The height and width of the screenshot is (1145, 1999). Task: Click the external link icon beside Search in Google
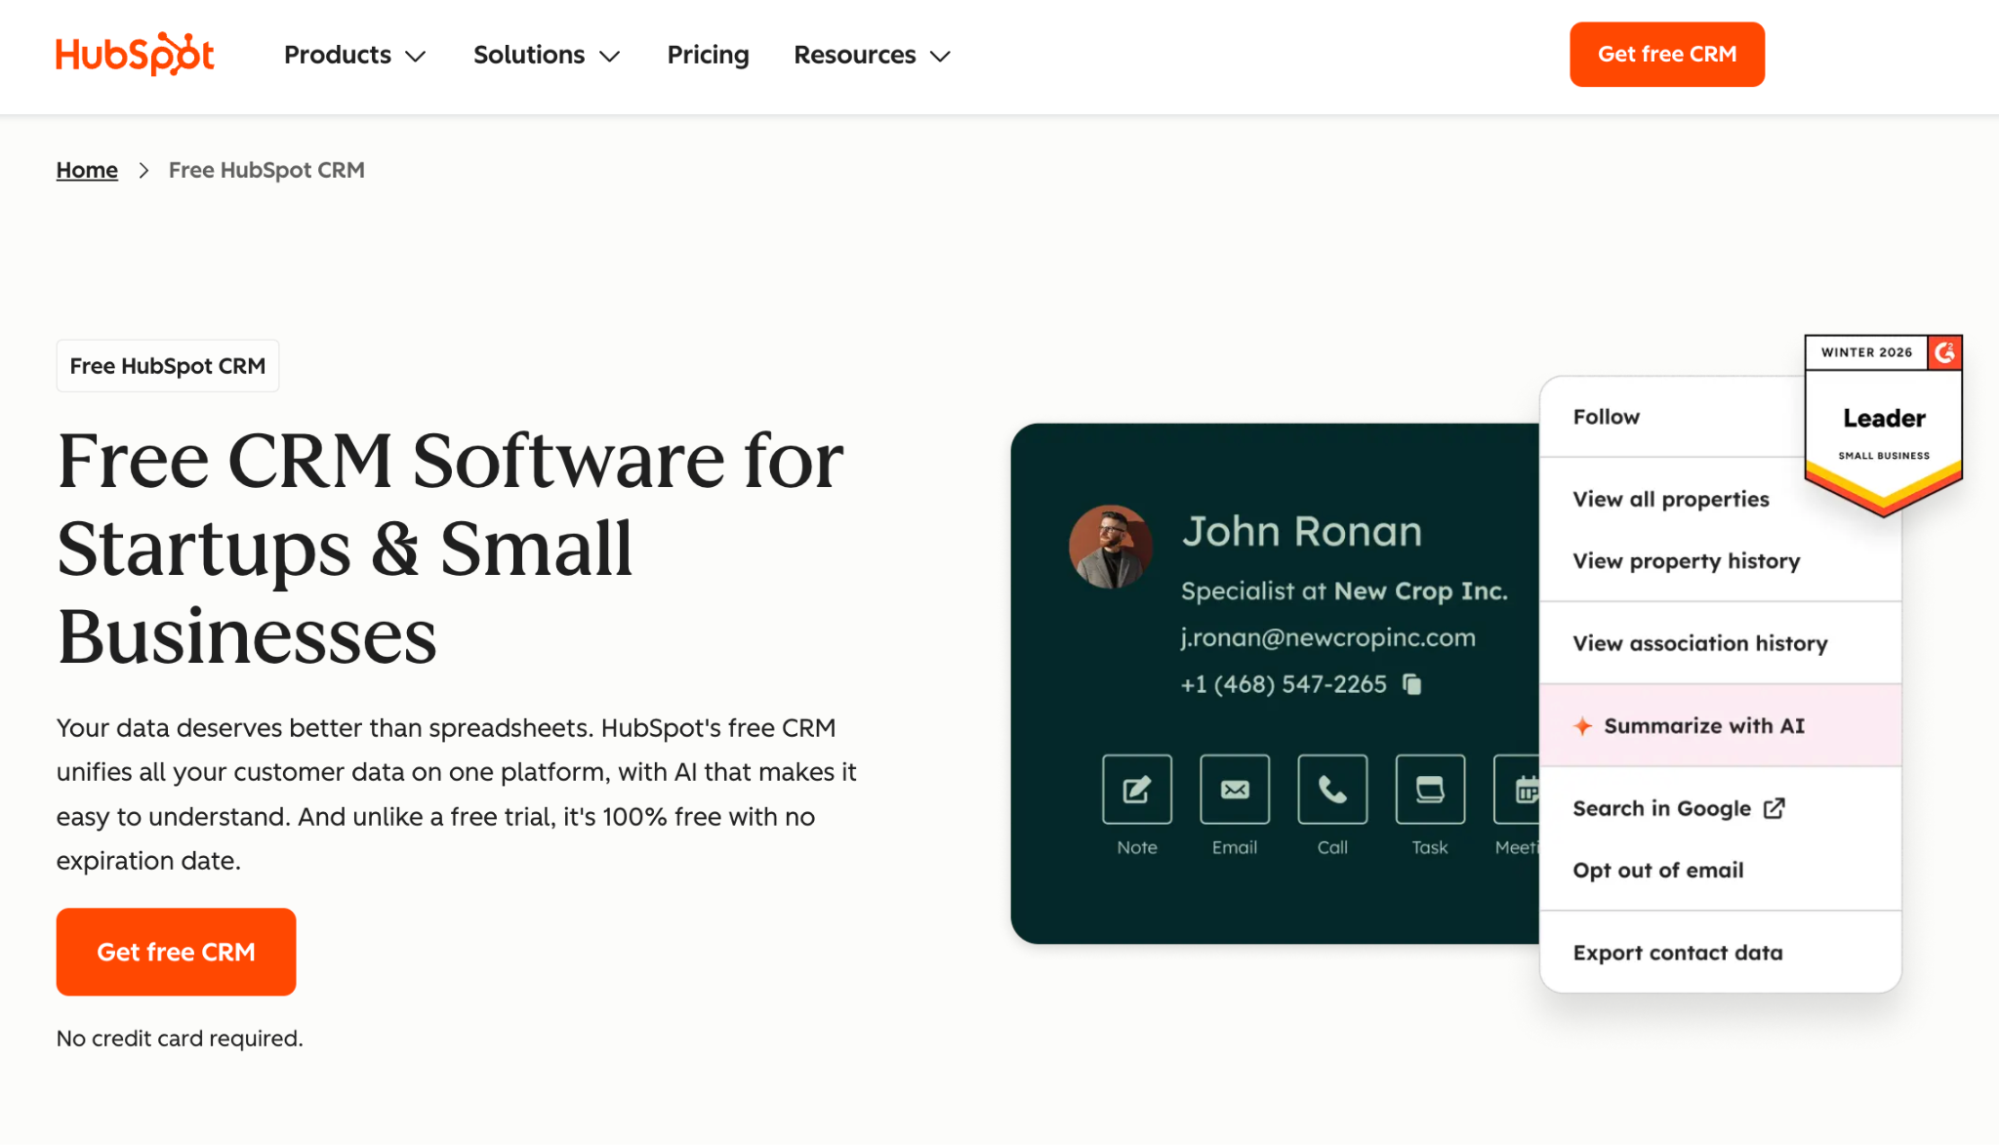(1774, 808)
